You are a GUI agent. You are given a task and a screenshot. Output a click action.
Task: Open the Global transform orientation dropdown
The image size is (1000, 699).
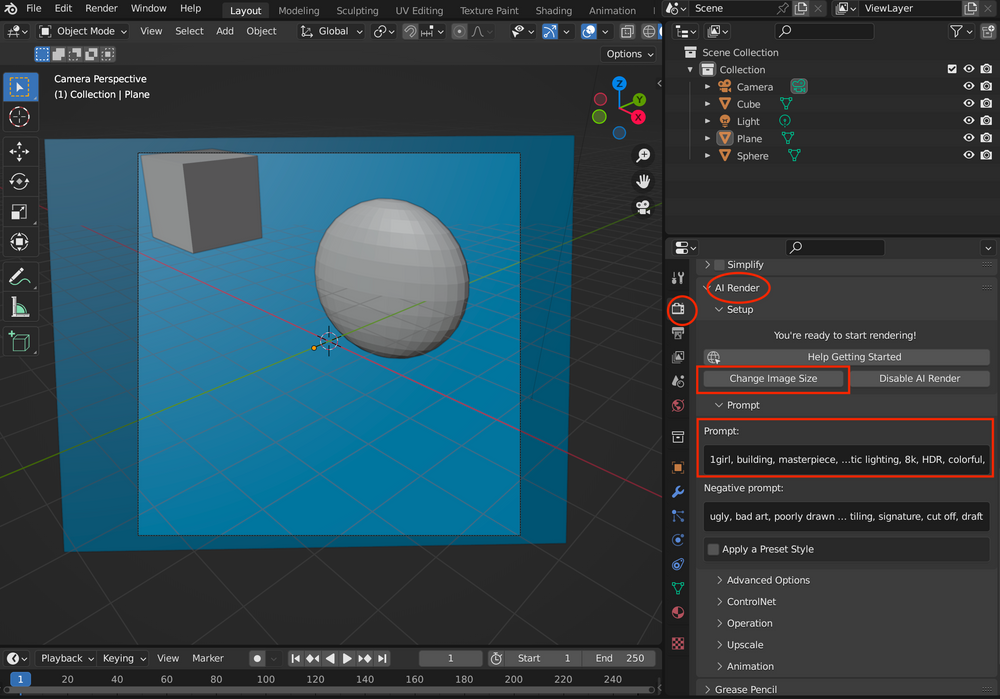tap(332, 31)
